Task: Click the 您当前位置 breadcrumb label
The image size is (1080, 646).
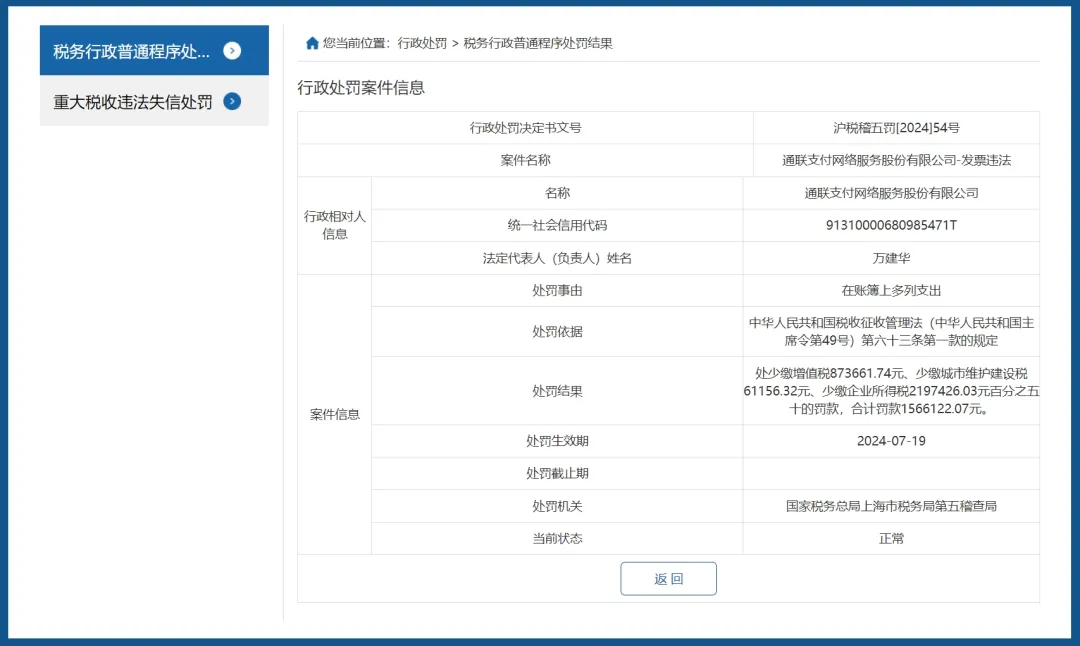Action: [355, 43]
